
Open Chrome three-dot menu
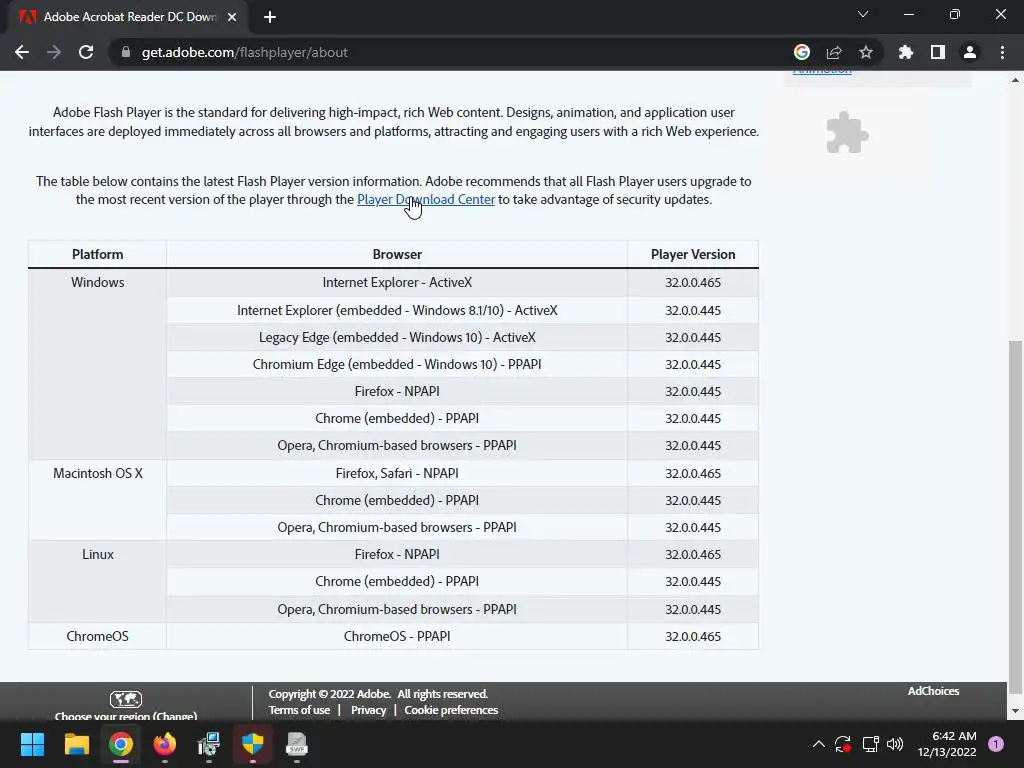coord(1002,52)
